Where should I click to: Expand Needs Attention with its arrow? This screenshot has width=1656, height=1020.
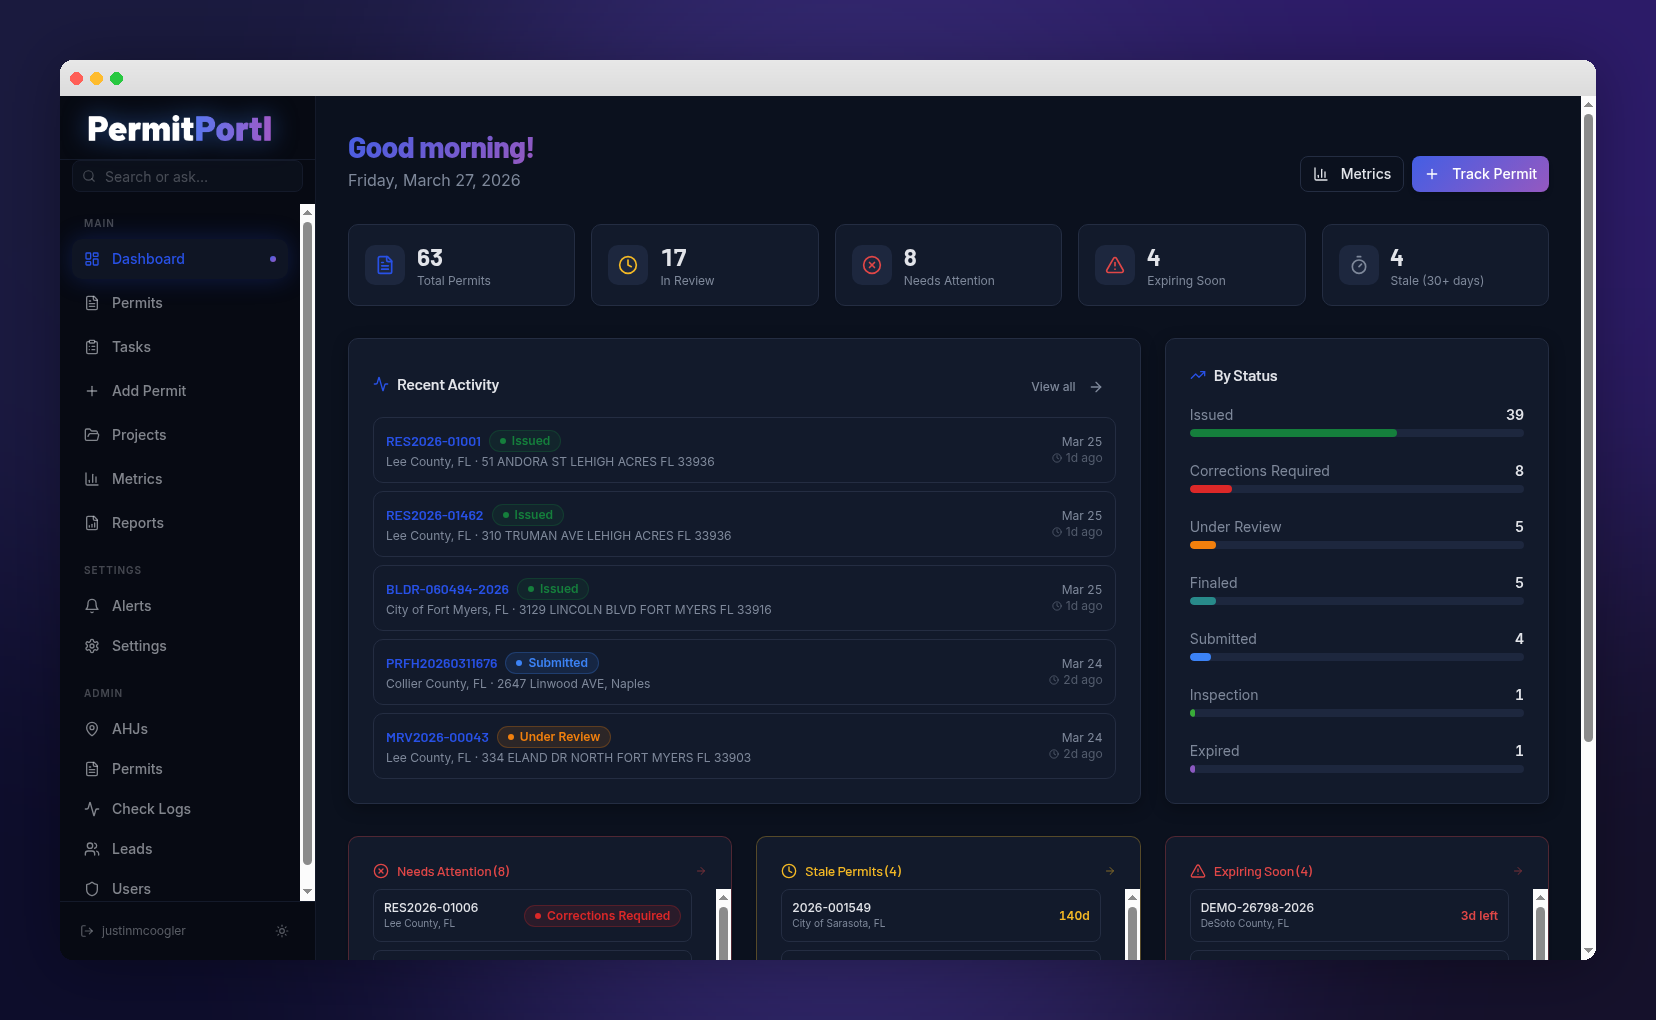point(701,871)
